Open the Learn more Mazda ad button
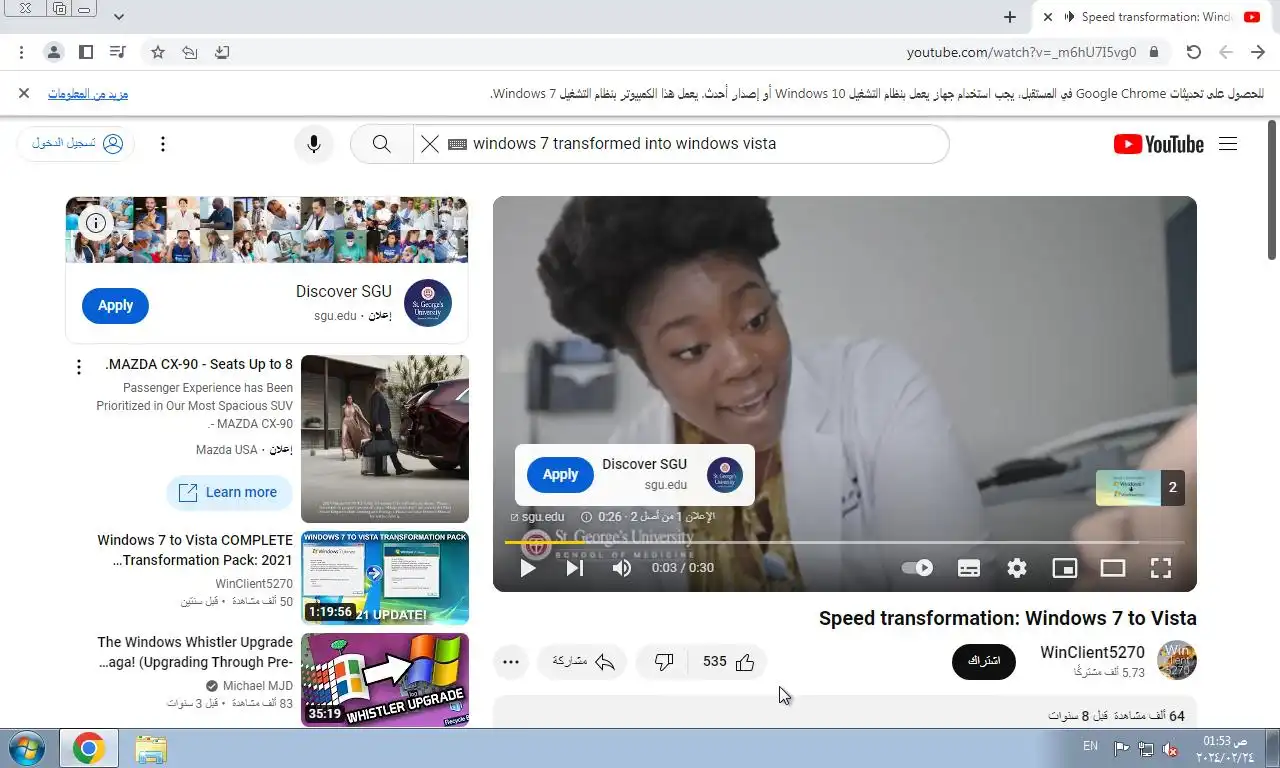1280x768 pixels. pyautogui.click(x=229, y=492)
